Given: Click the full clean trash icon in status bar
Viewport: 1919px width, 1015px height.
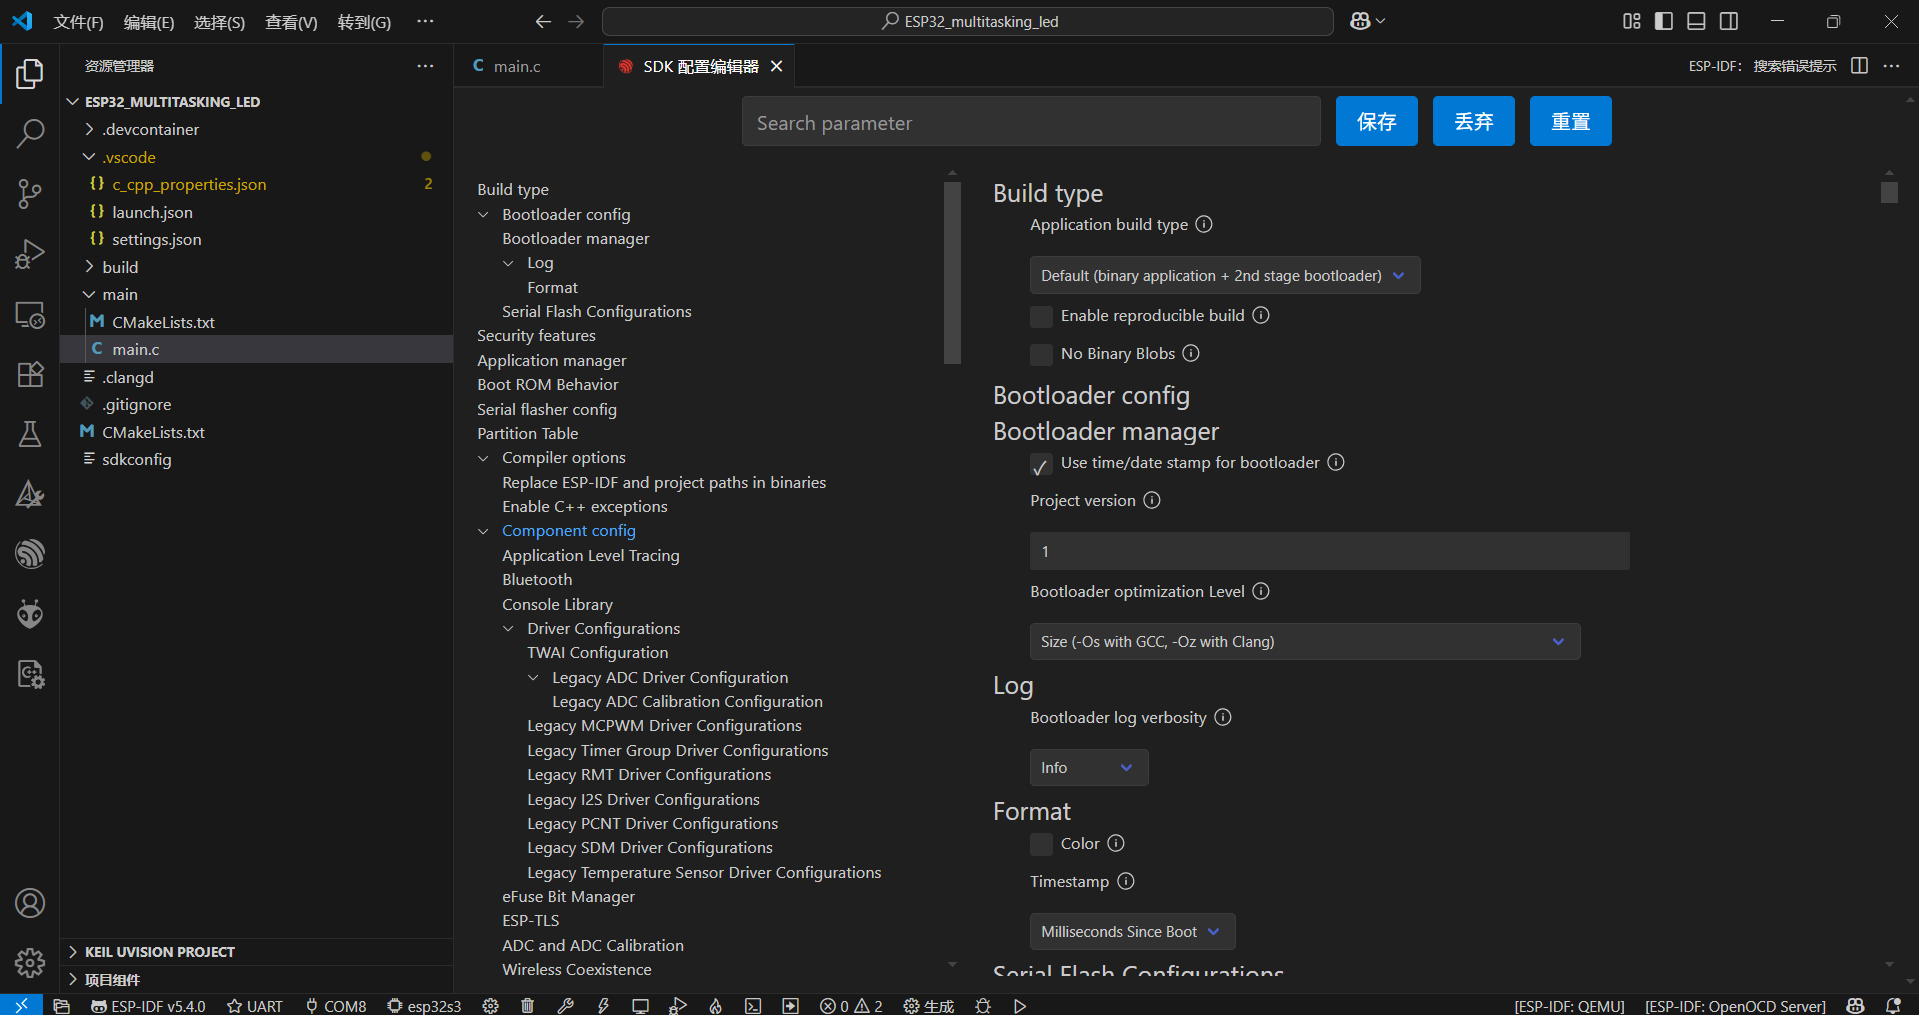Looking at the screenshot, I should (527, 1006).
